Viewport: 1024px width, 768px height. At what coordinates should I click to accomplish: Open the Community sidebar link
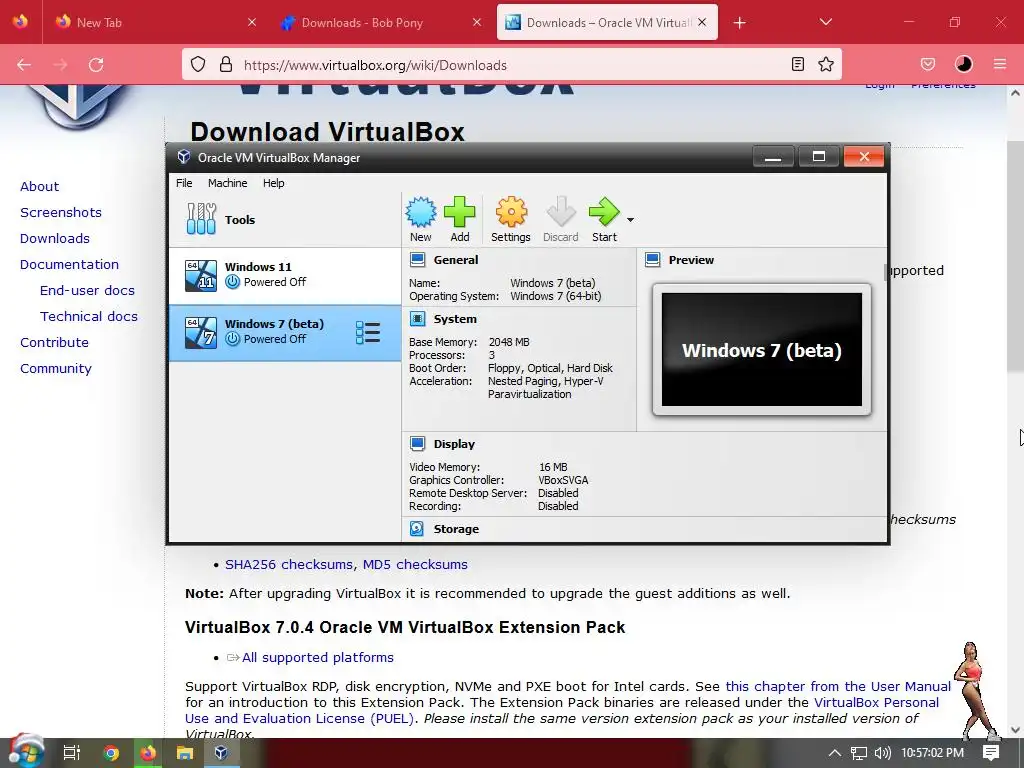(56, 368)
